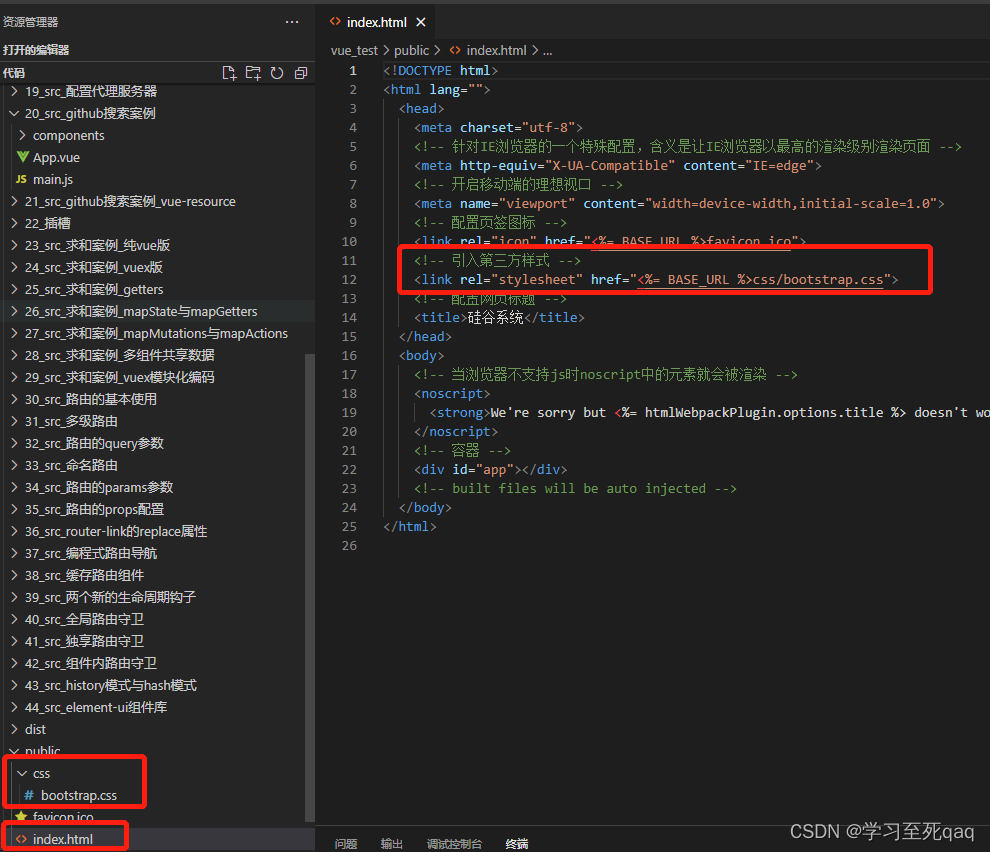Expand the 37_src_编程式路由导航 folder

[x=90, y=553]
